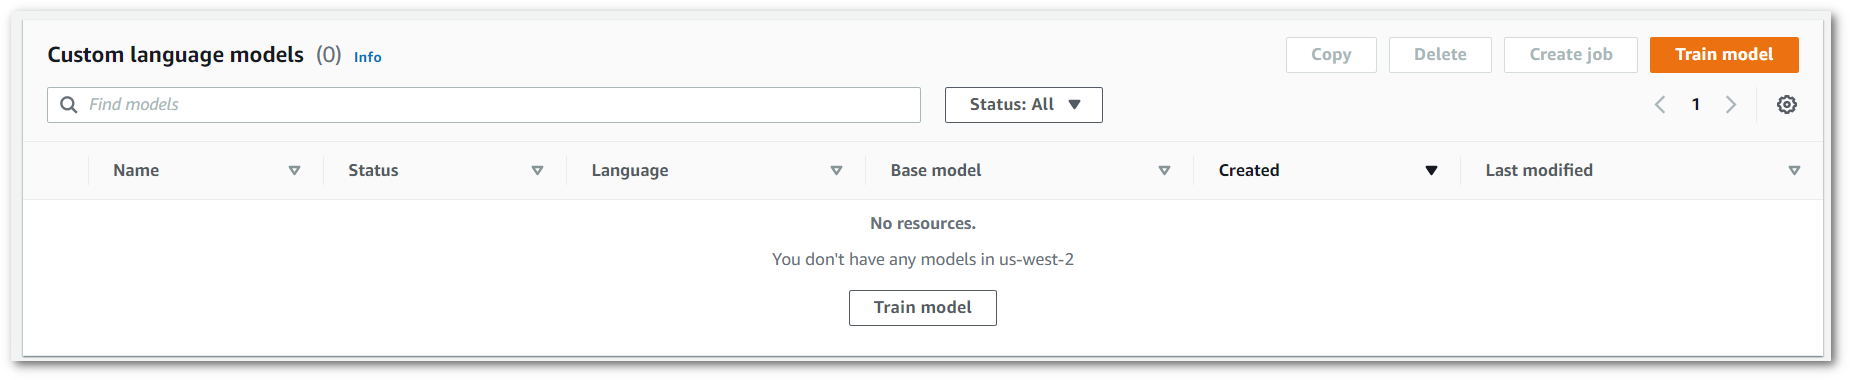
Task: Go to the next page arrow
Action: [x=1731, y=105]
